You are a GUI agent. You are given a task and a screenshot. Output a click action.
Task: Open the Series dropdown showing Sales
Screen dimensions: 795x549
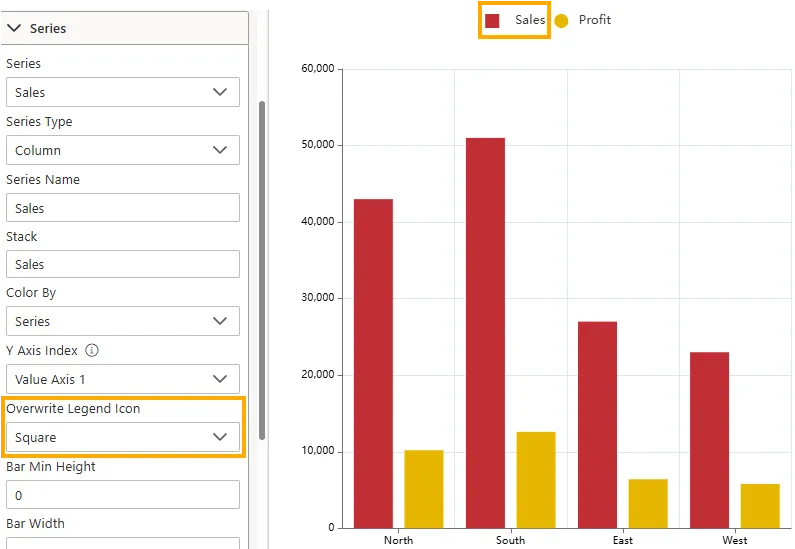point(122,92)
